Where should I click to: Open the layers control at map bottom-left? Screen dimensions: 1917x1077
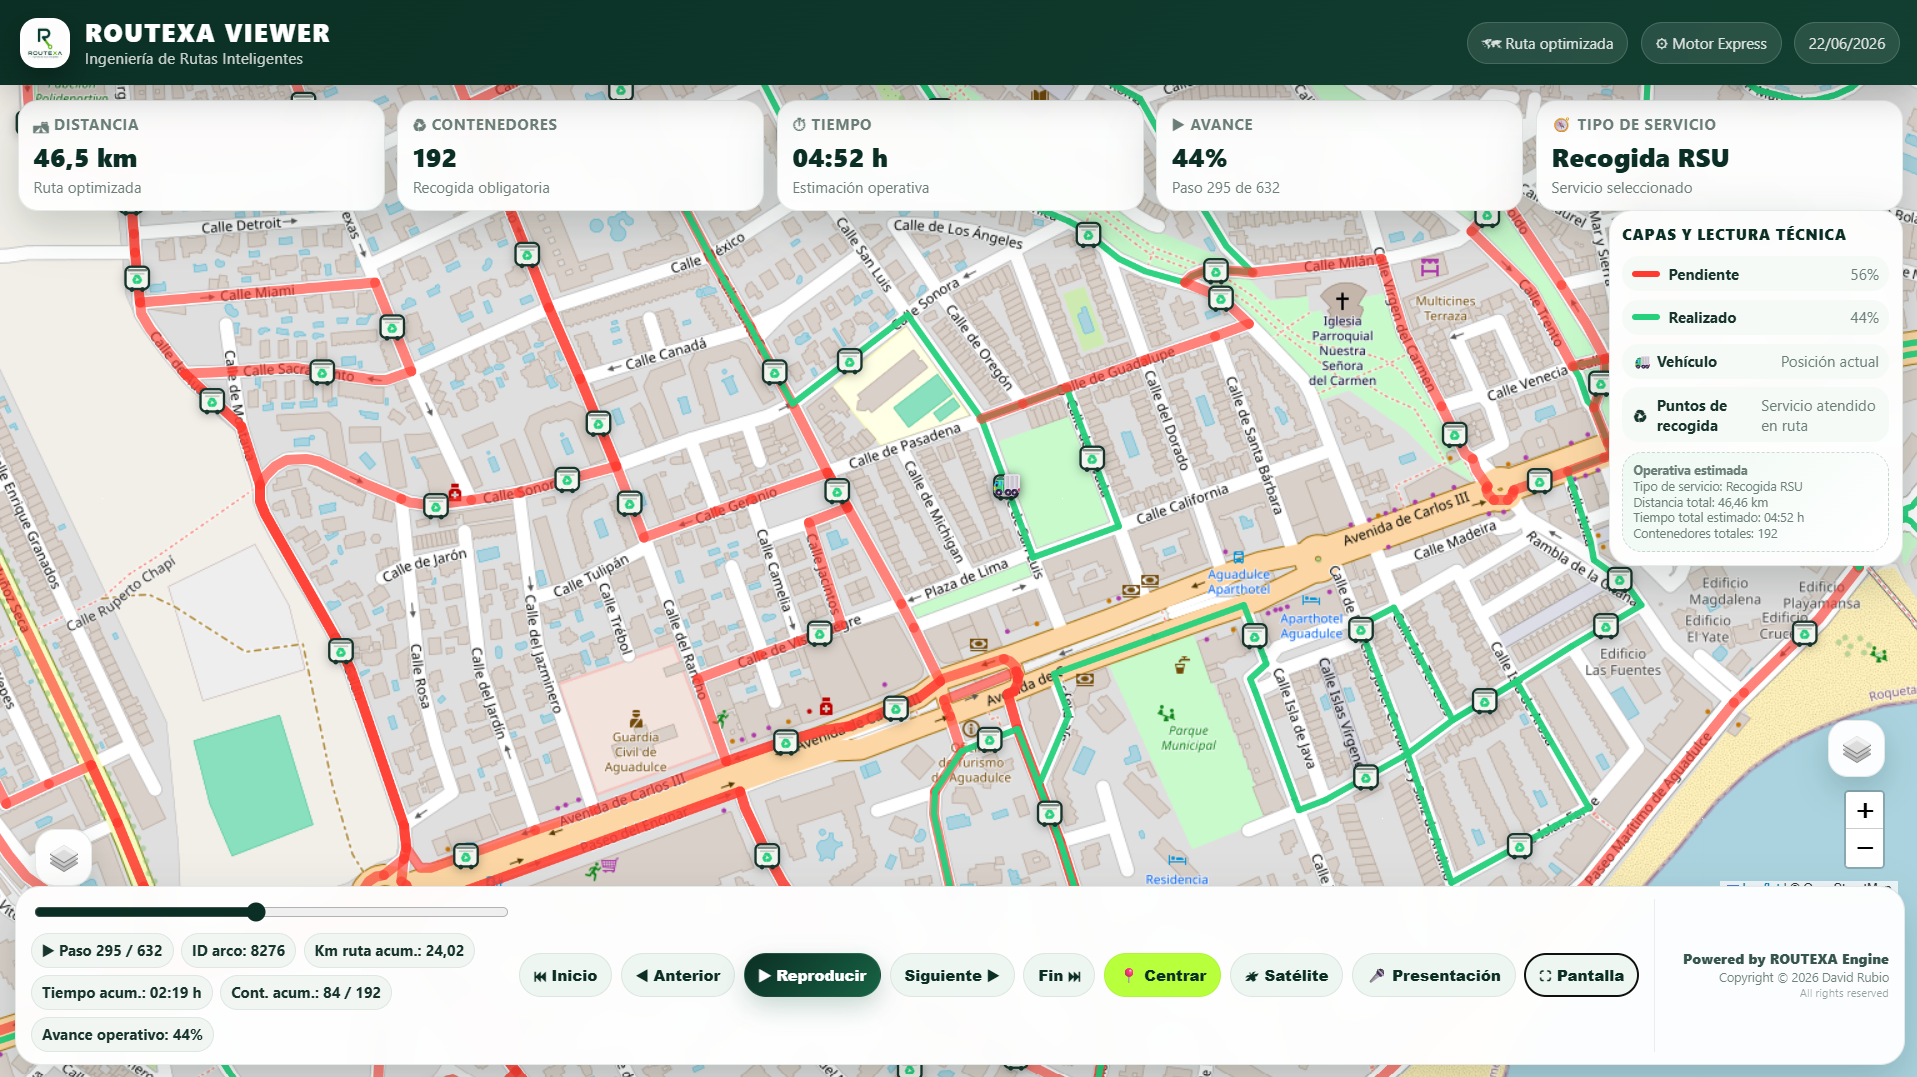[64, 857]
